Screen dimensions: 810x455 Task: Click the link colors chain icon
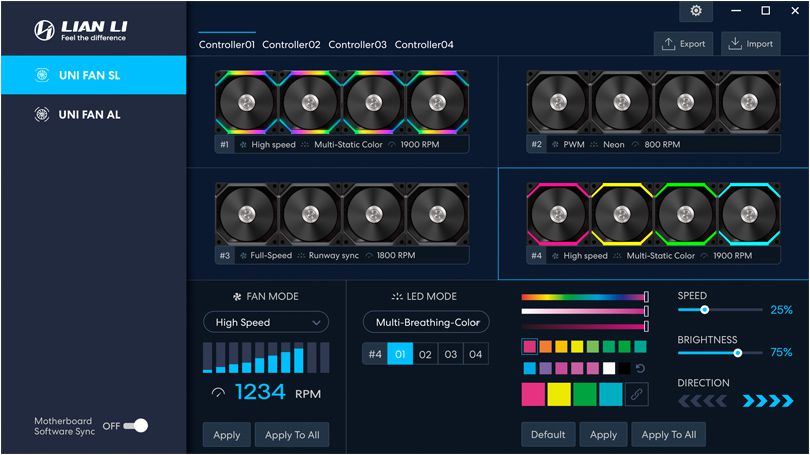(636, 395)
